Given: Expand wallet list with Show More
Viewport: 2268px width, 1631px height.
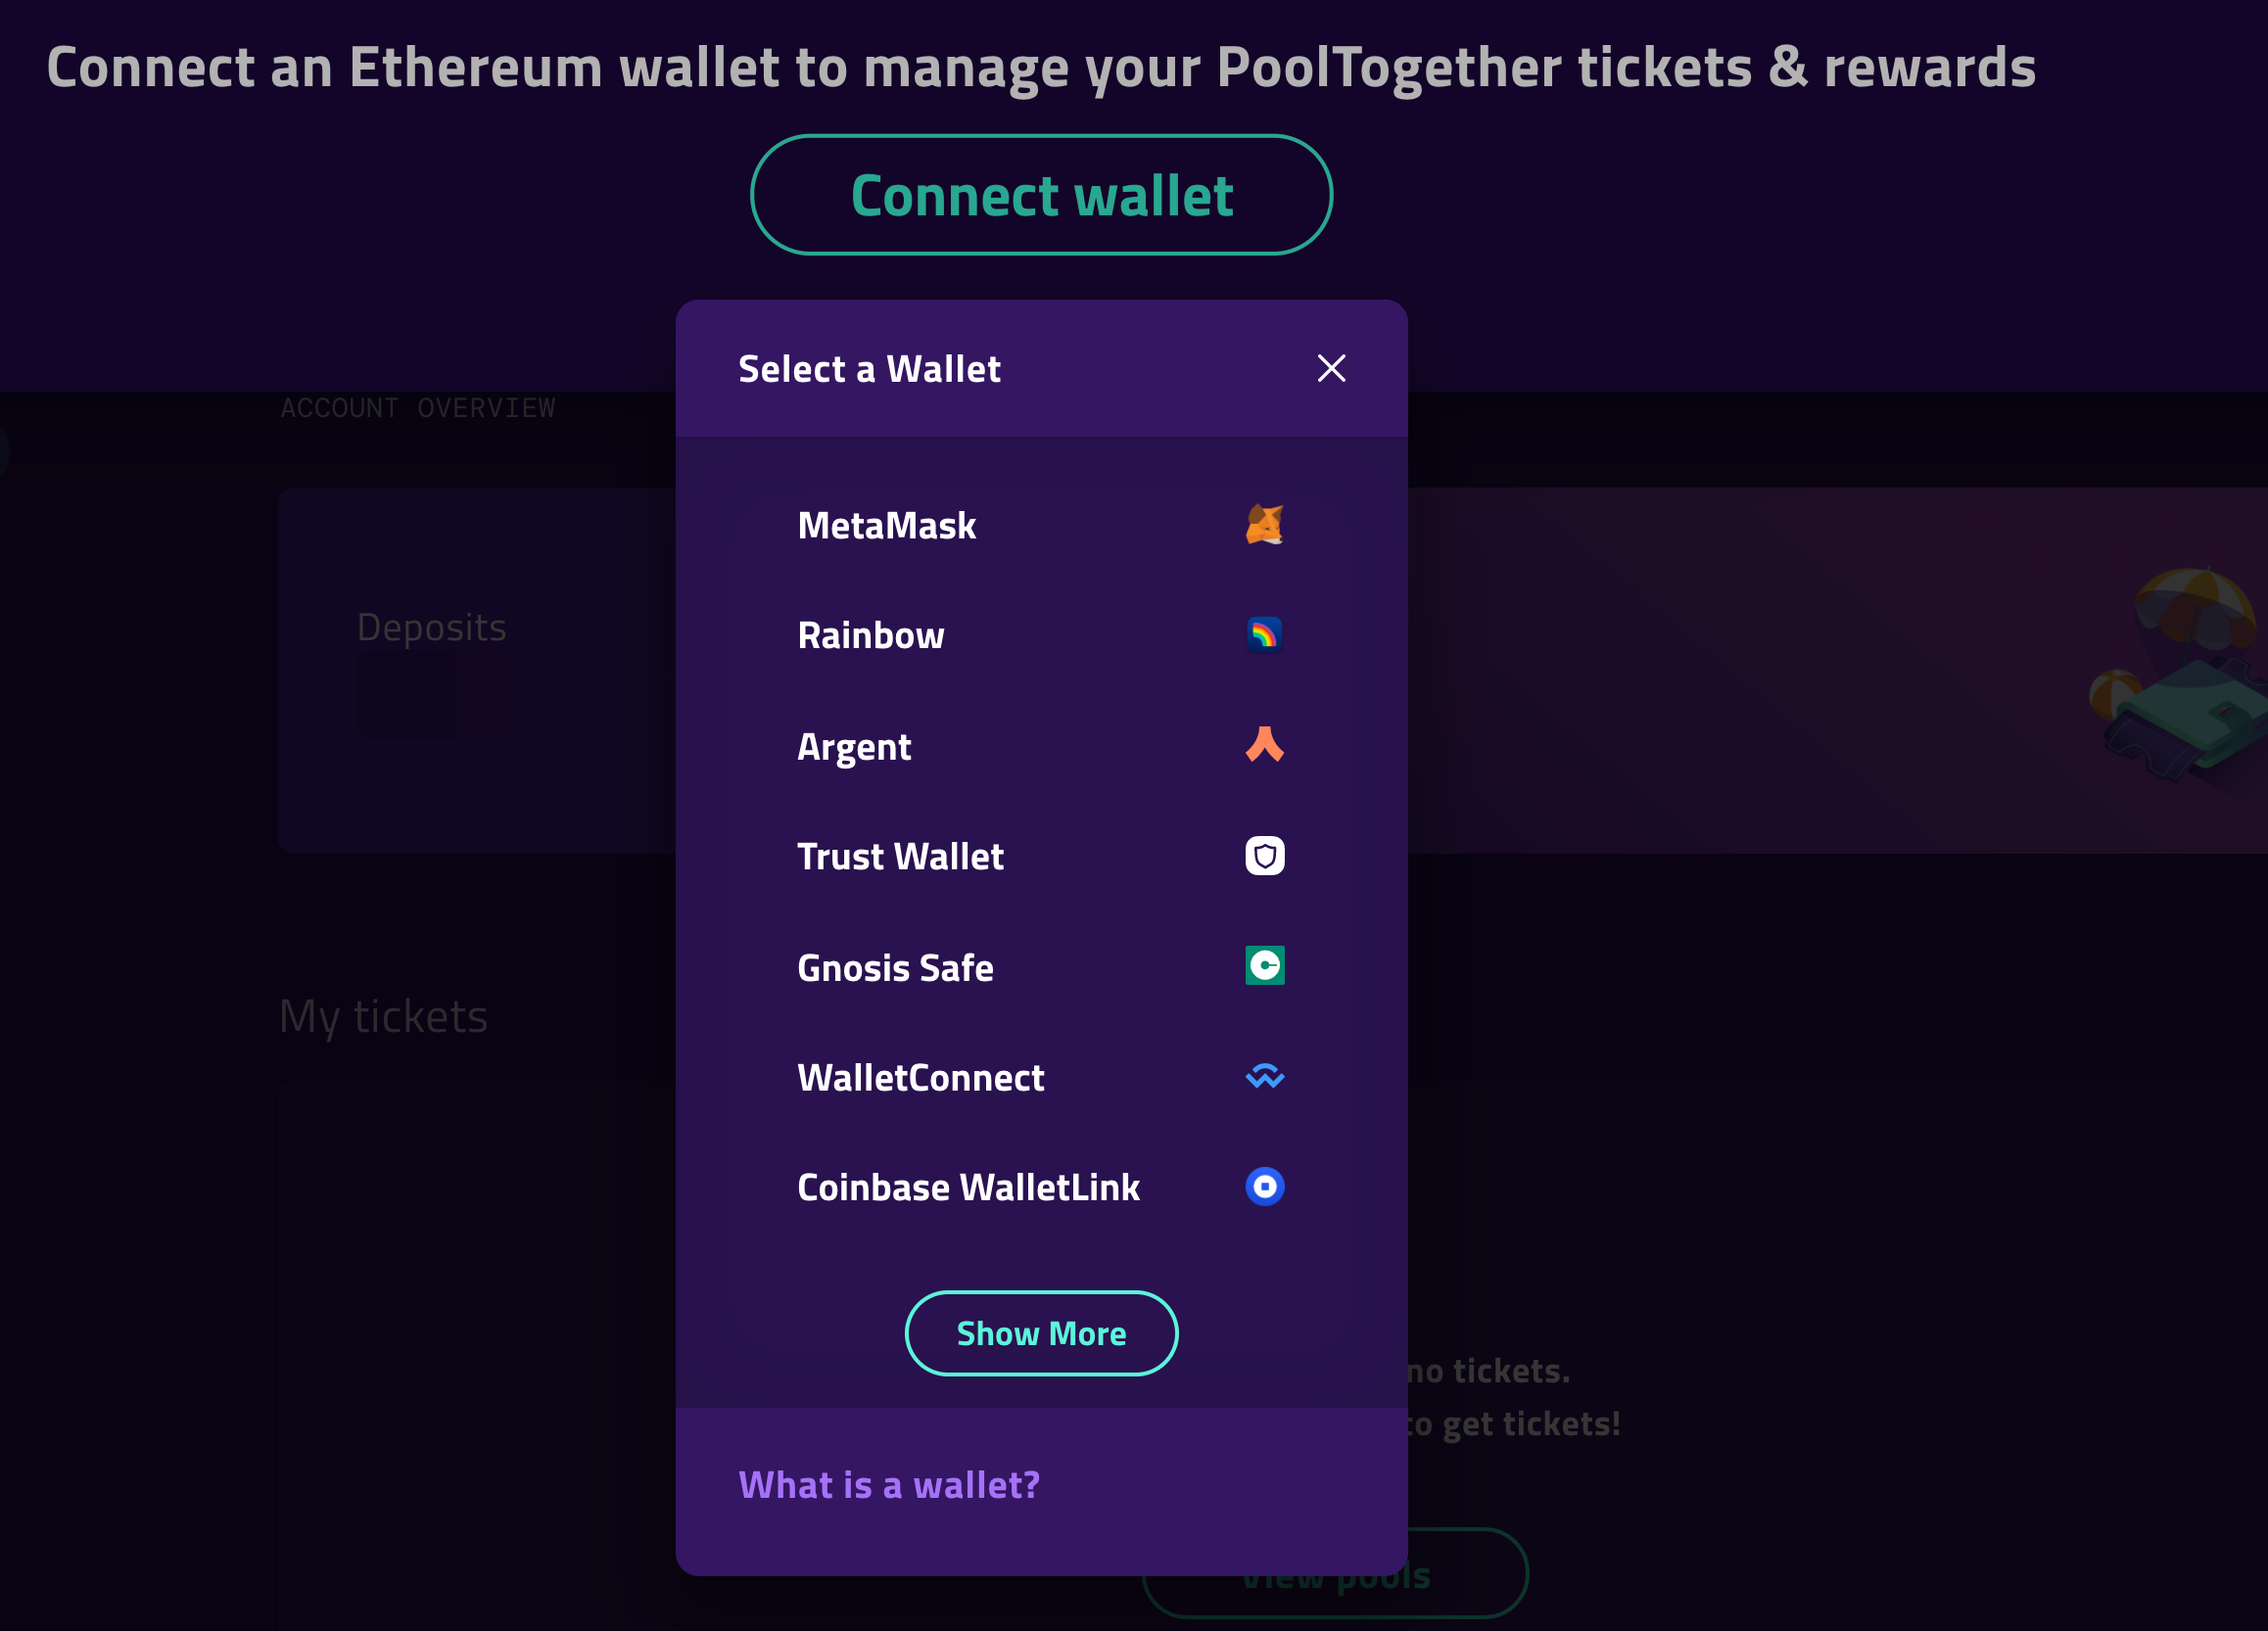Looking at the screenshot, I should pos(1041,1333).
